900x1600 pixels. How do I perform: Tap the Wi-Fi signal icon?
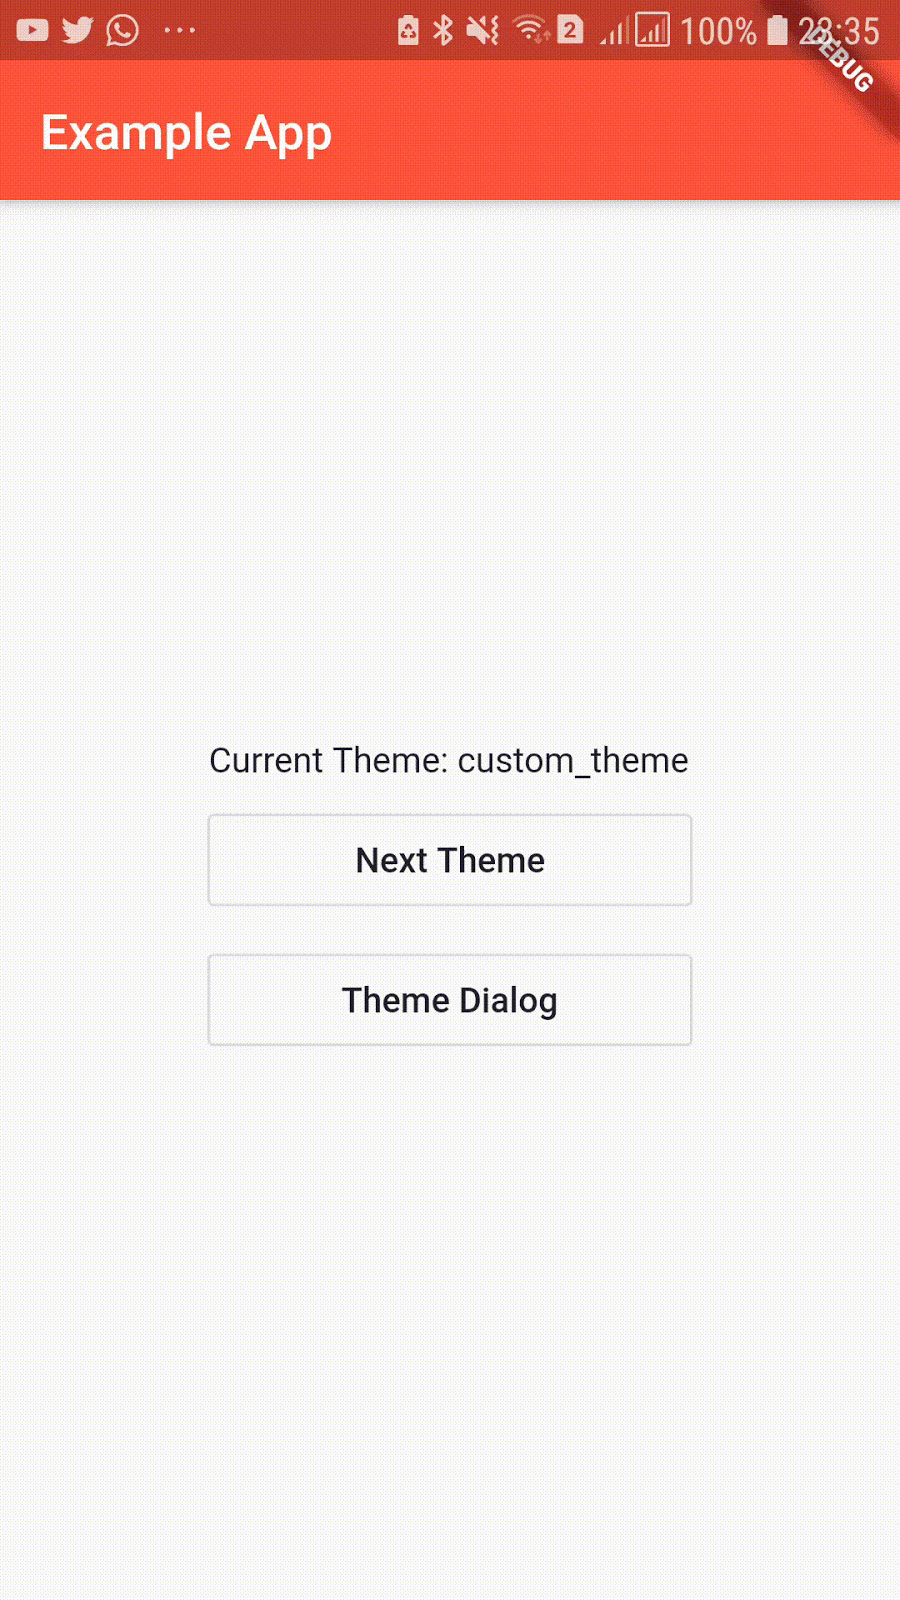click(530, 30)
